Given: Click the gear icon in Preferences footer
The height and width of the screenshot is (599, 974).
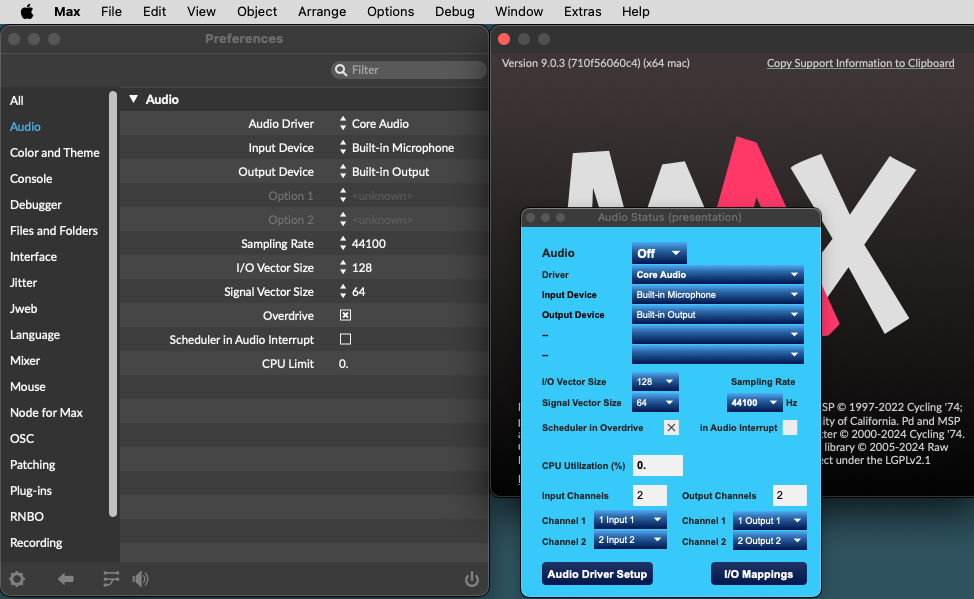Looking at the screenshot, I should pos(17,579).
